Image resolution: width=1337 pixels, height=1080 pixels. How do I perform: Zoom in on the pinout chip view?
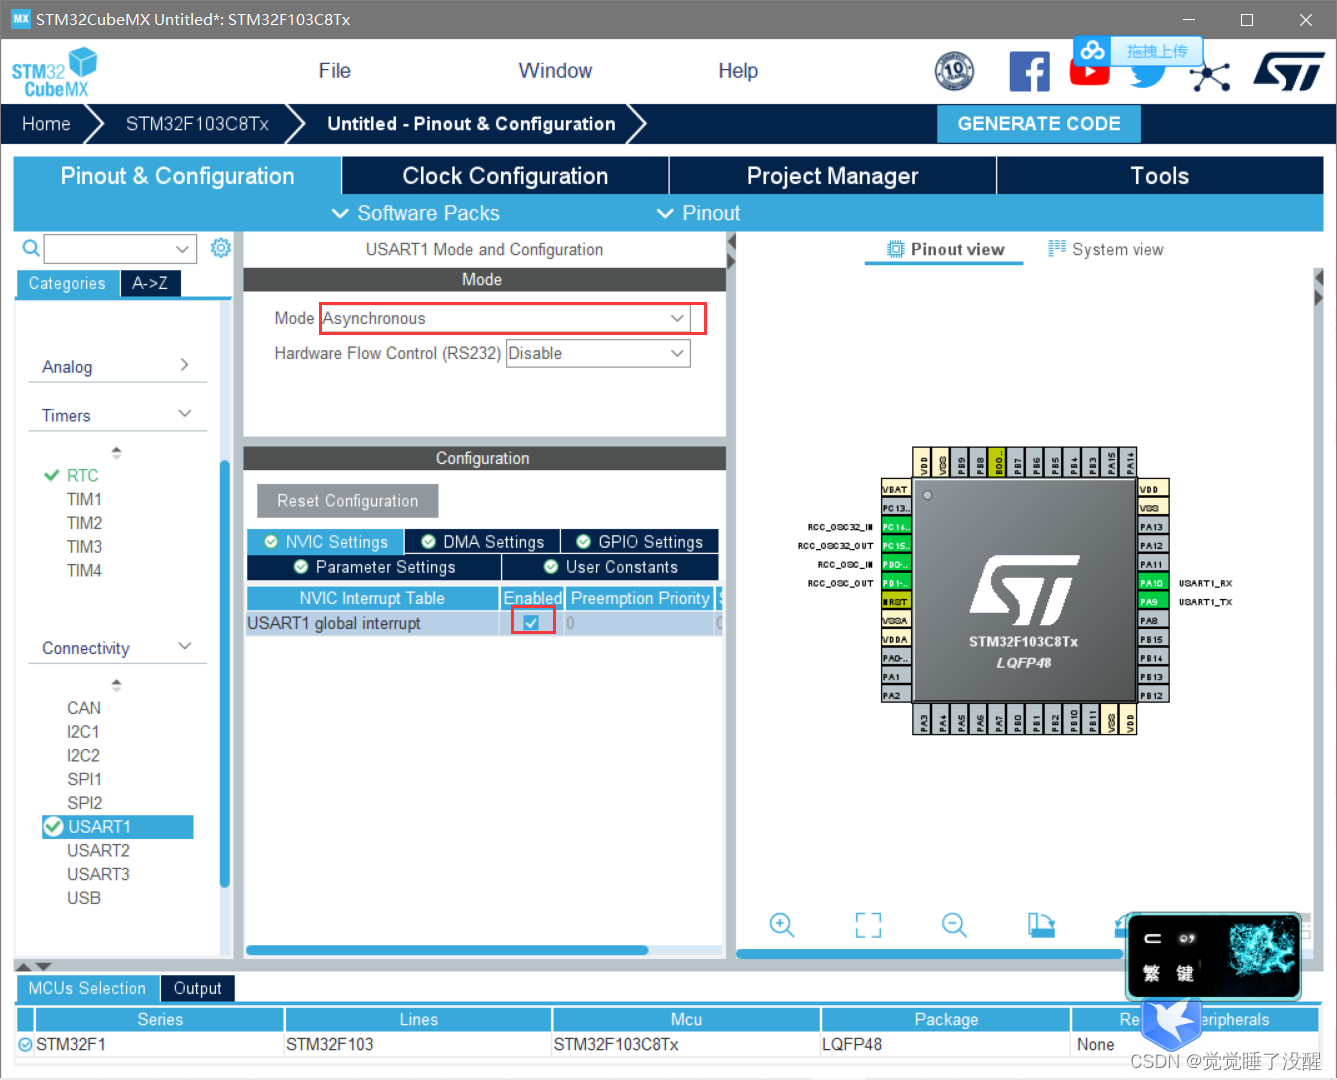pyautogui.click(x=782, y=925)
